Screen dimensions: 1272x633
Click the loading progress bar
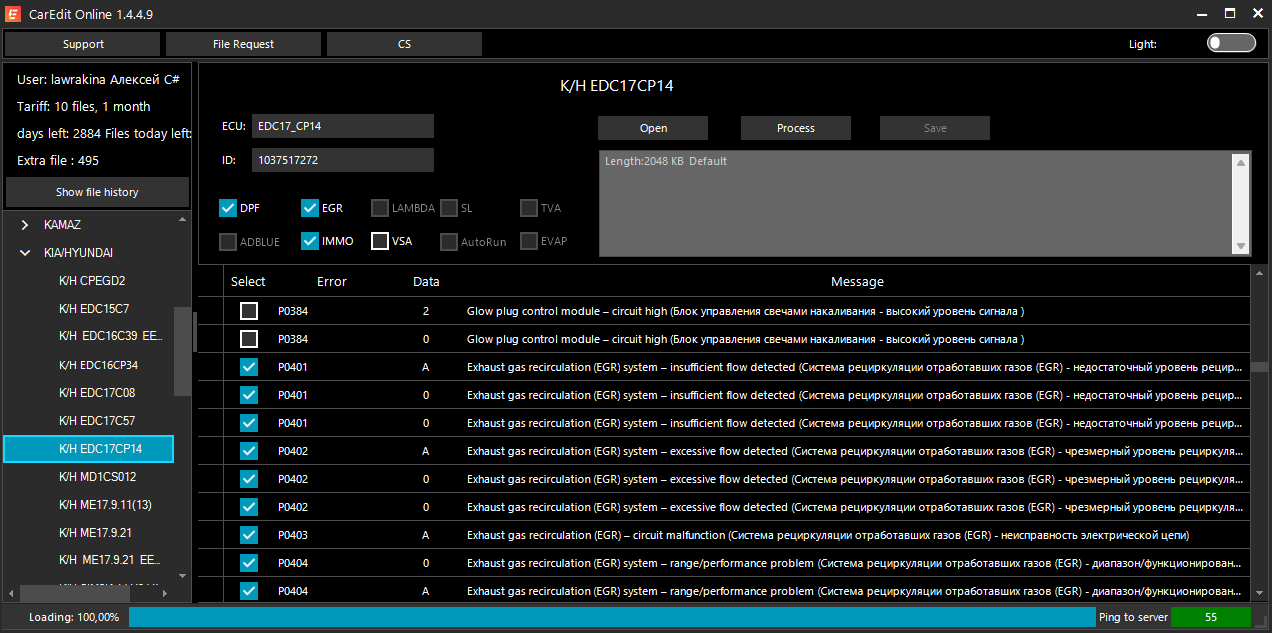[612, 617]
